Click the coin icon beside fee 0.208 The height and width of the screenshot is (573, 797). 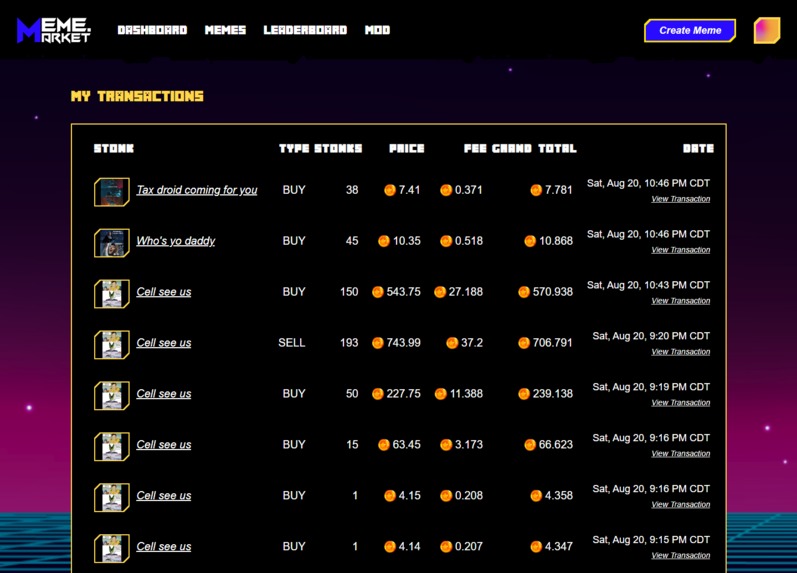446,495
